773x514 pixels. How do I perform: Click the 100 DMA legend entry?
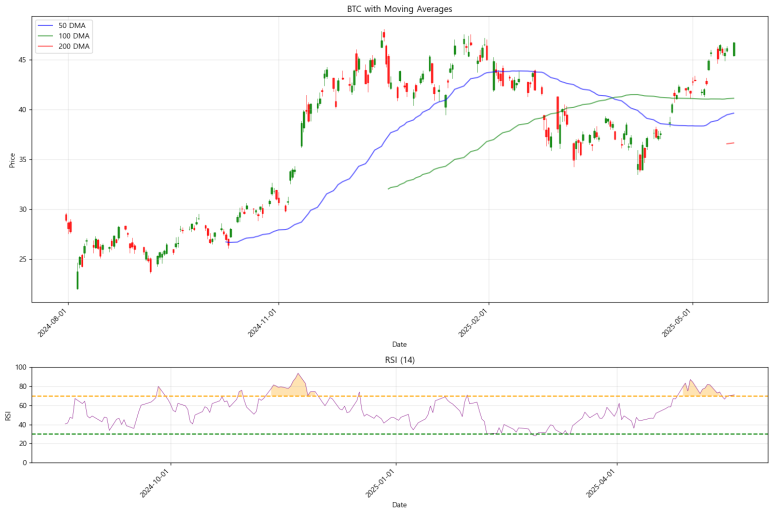(63, 36)
